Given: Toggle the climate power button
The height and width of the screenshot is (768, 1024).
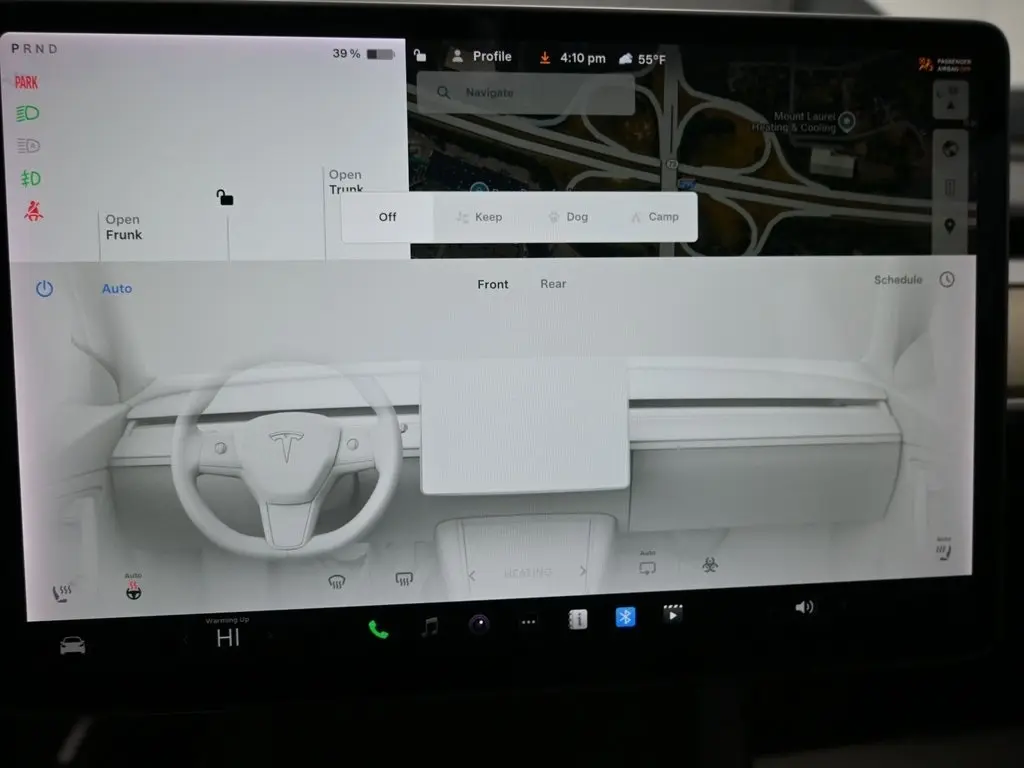Looking at the screenshot, I should [44, 289].
